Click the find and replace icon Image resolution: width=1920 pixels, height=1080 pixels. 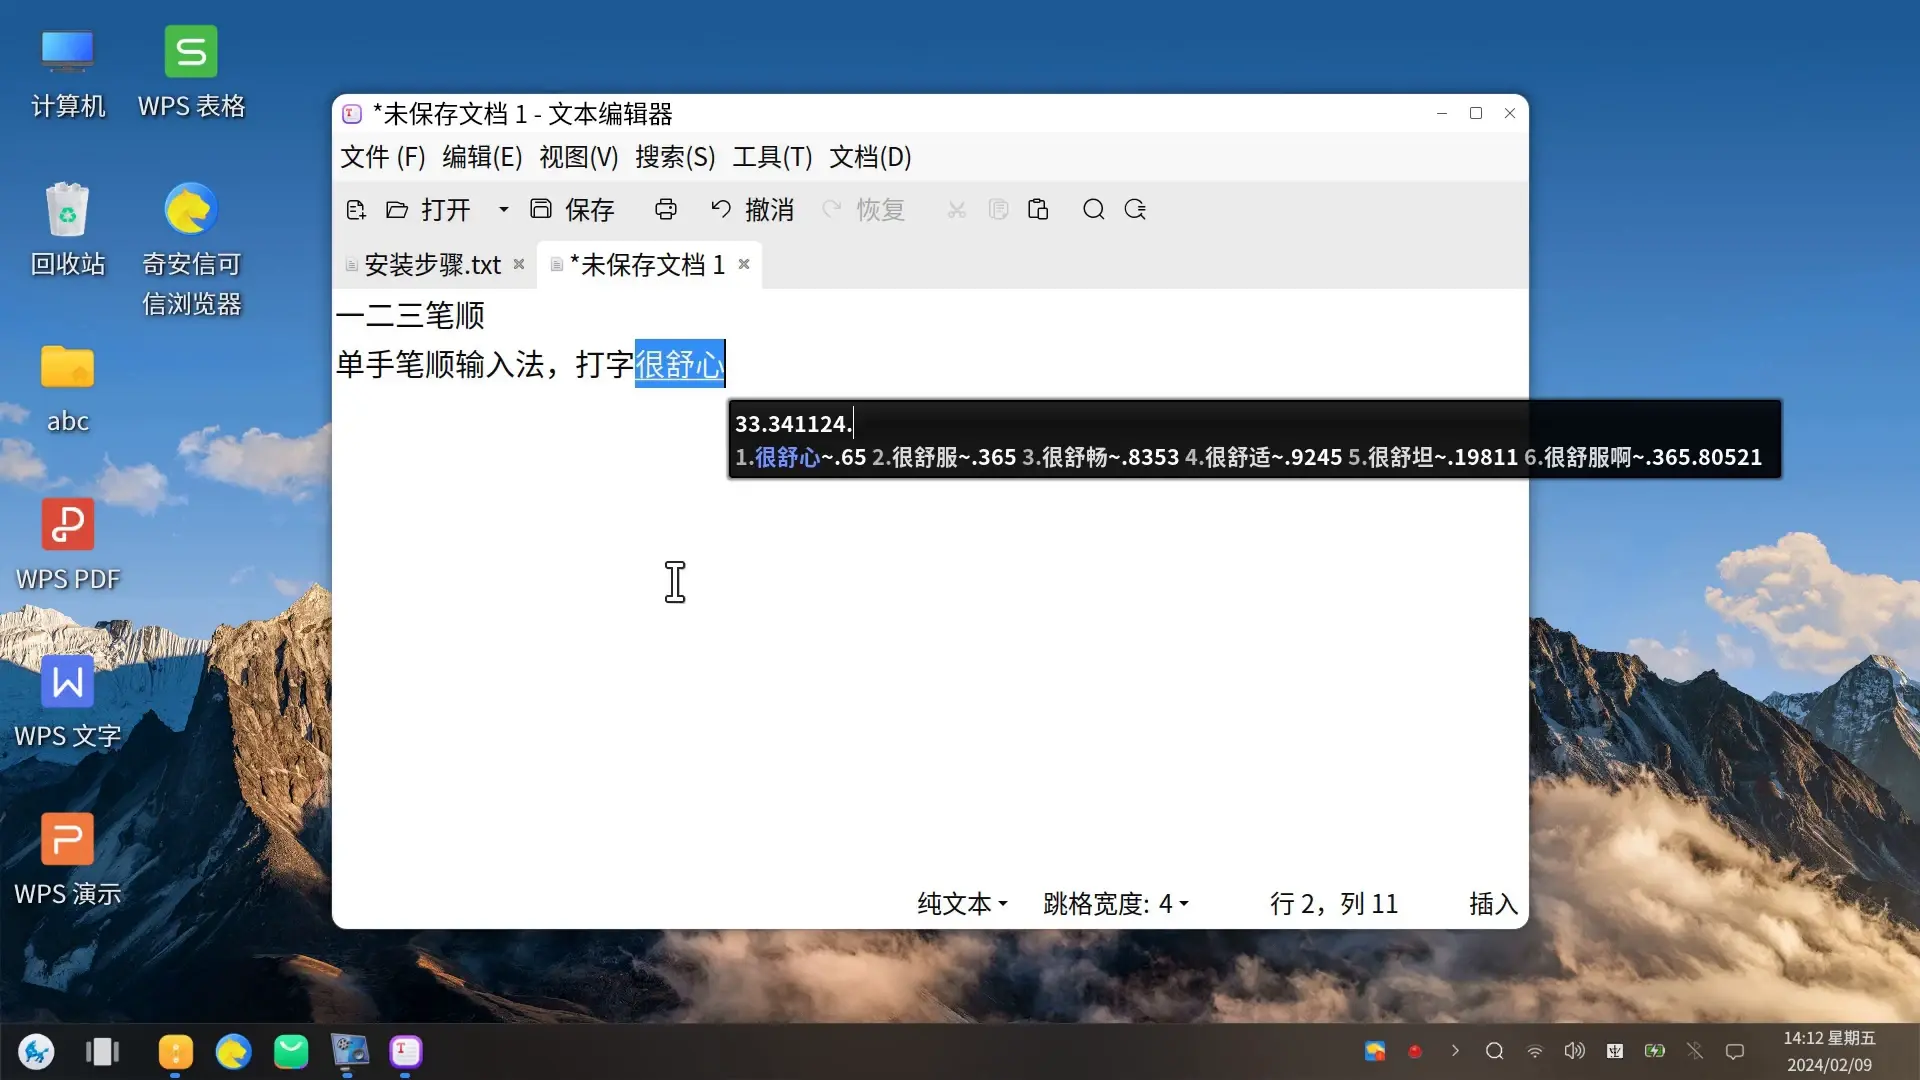[x=1135, y=209]
